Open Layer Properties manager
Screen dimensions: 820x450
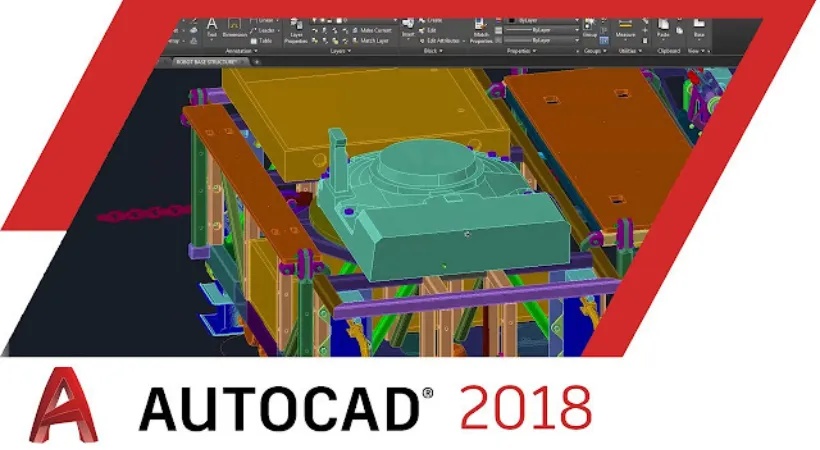coord(296,31)
